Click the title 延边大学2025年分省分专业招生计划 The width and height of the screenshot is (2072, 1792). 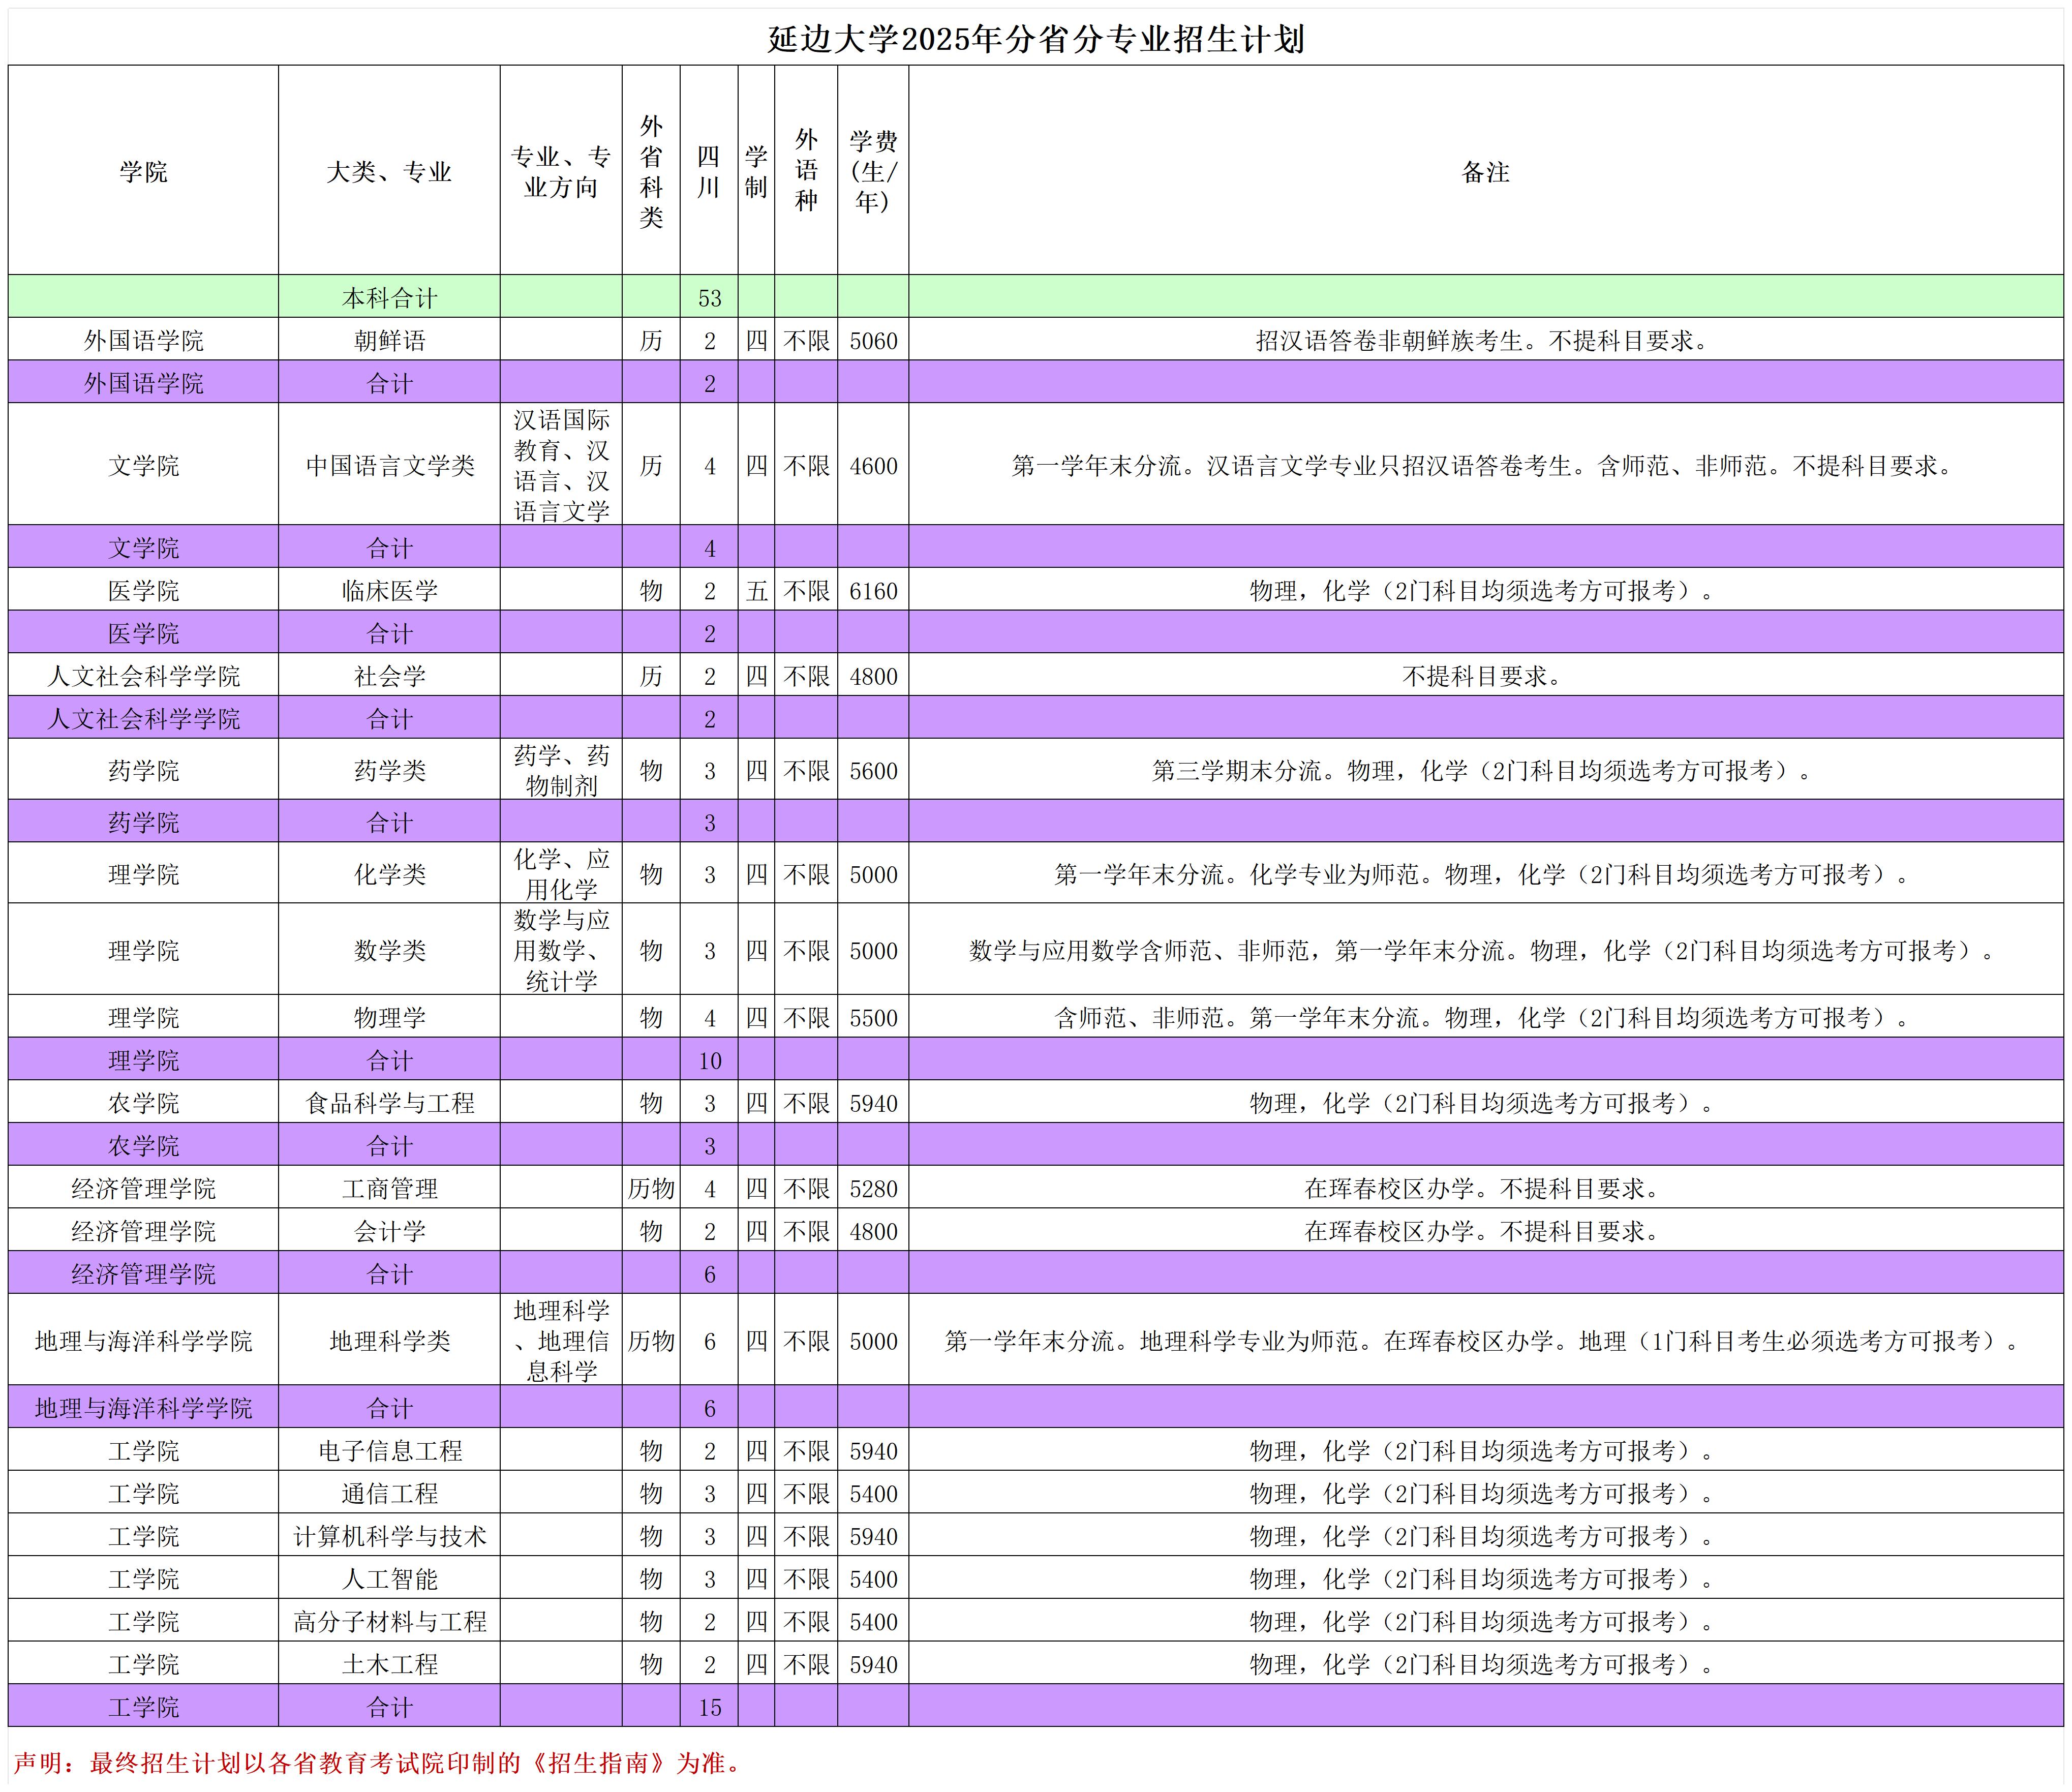pyautogui.click(x=1036, y=39)
